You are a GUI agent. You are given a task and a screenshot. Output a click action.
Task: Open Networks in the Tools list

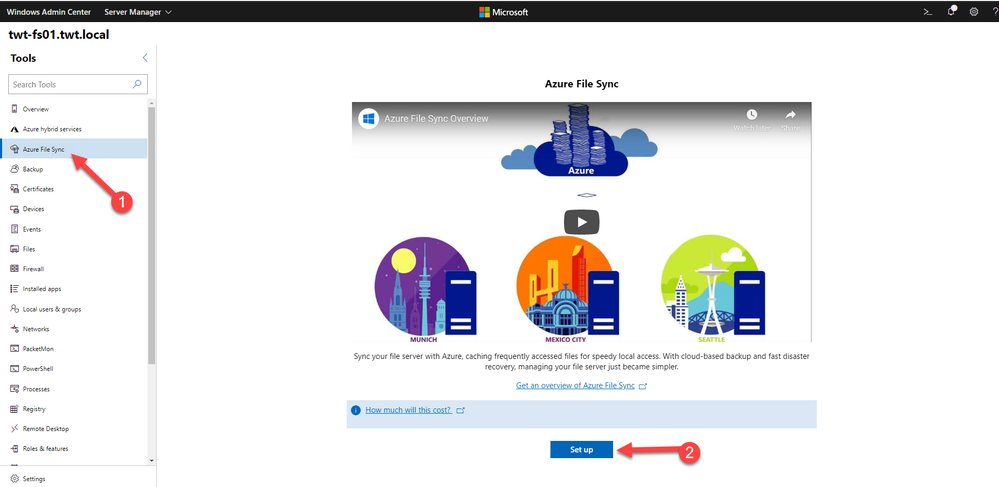pos(74,329)
